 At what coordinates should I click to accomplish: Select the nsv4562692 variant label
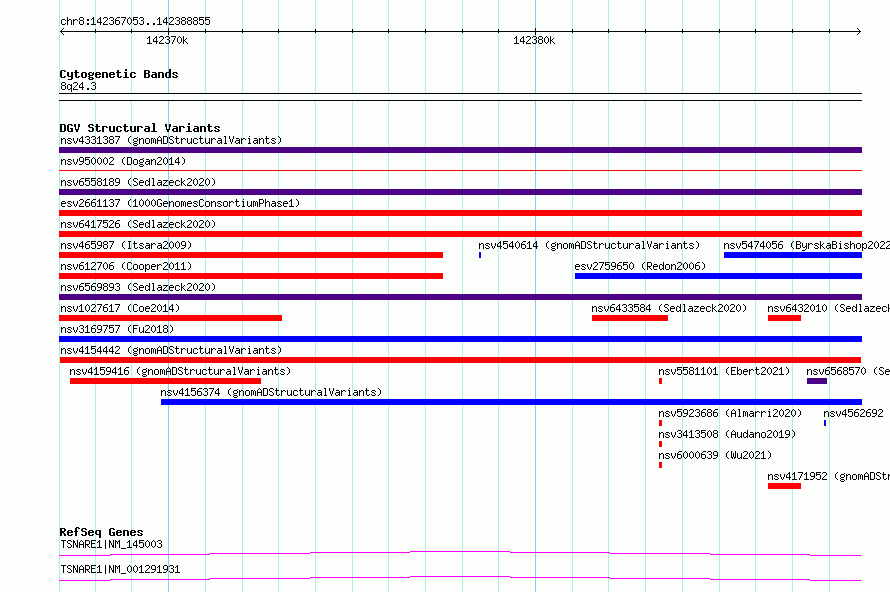tap(853, 413)
